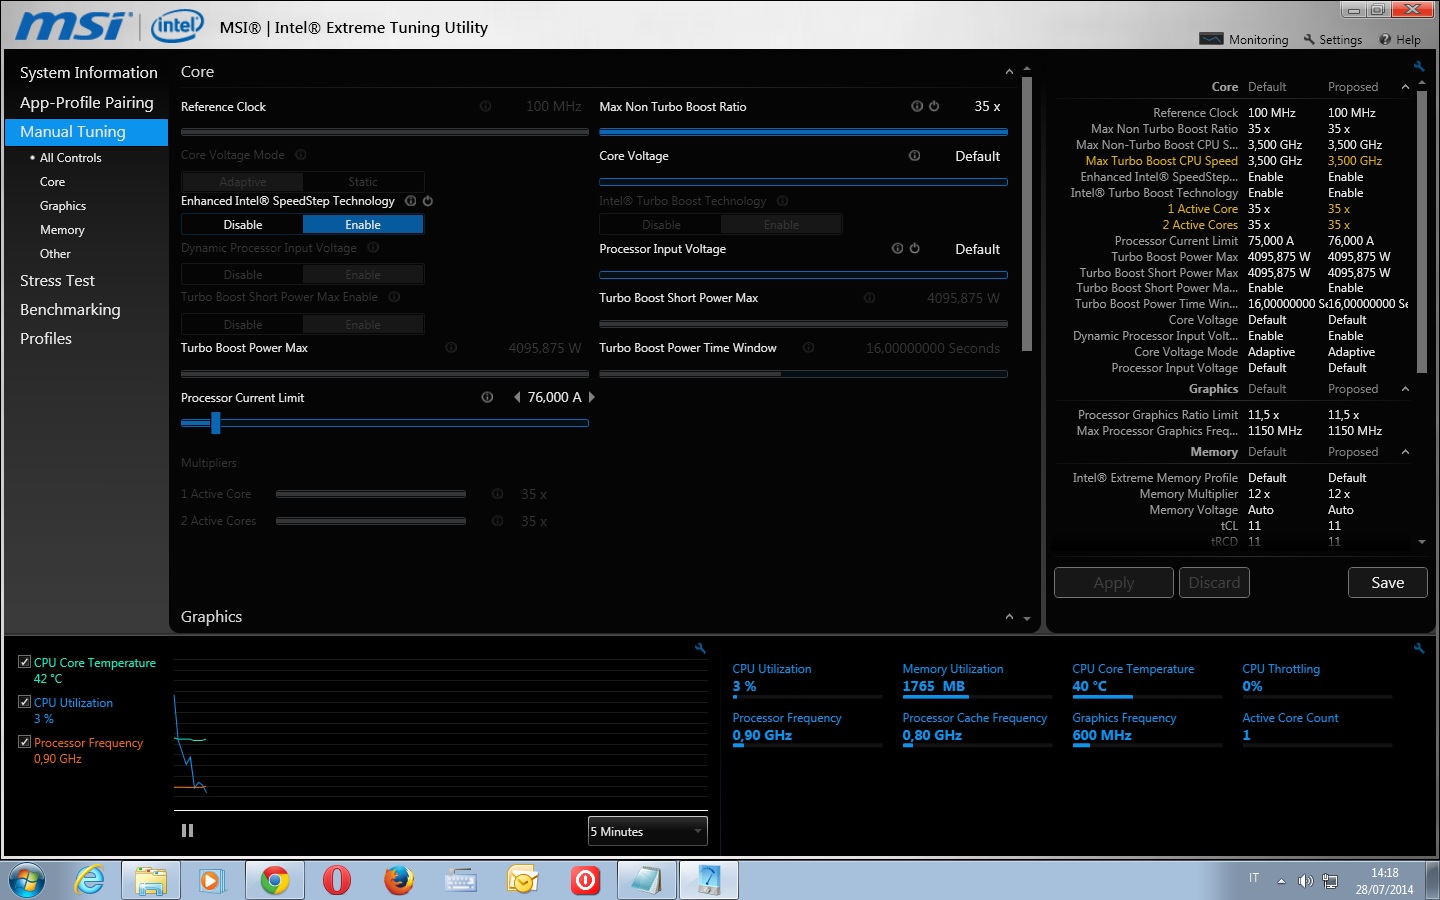This screenshot has width=1440, height=900.
Task: Select the Graphics sub-item under Manual Tuning
Action: pyautogui.click(x=63, y=206)
